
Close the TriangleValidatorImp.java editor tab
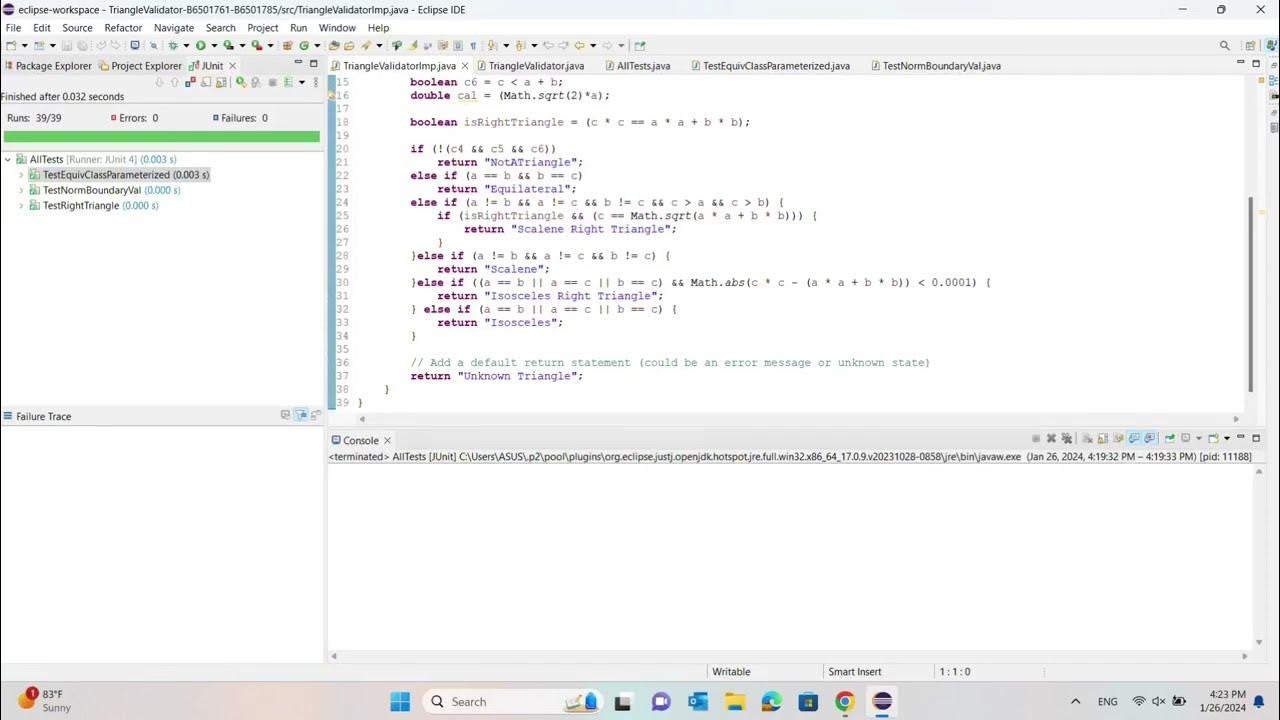(x=465, y=66)
